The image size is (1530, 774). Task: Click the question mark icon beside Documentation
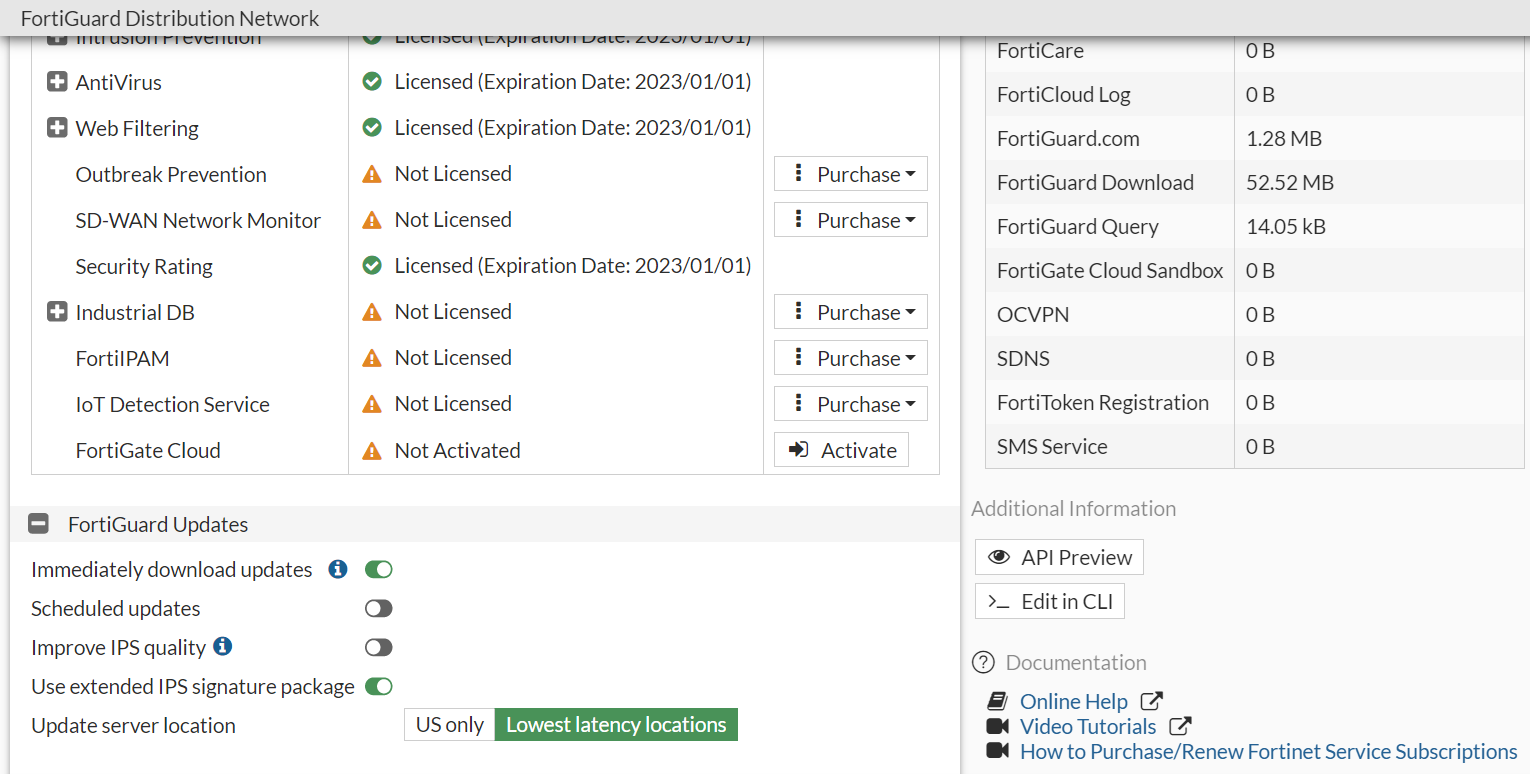point(984,662)
